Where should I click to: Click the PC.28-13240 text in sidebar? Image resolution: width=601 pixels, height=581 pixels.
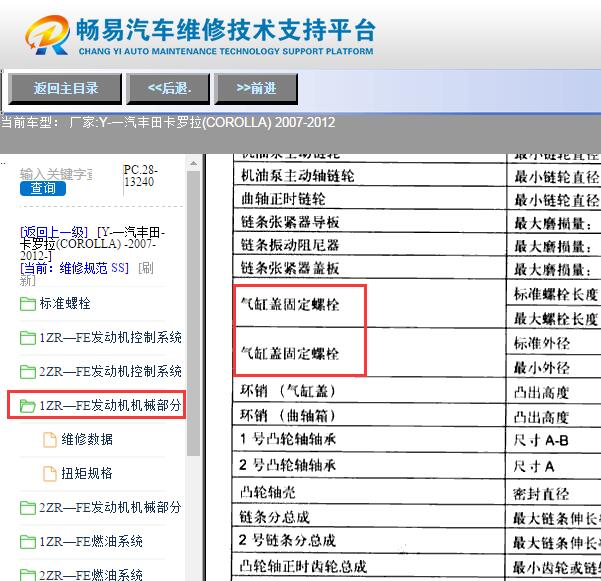[140, 176]
